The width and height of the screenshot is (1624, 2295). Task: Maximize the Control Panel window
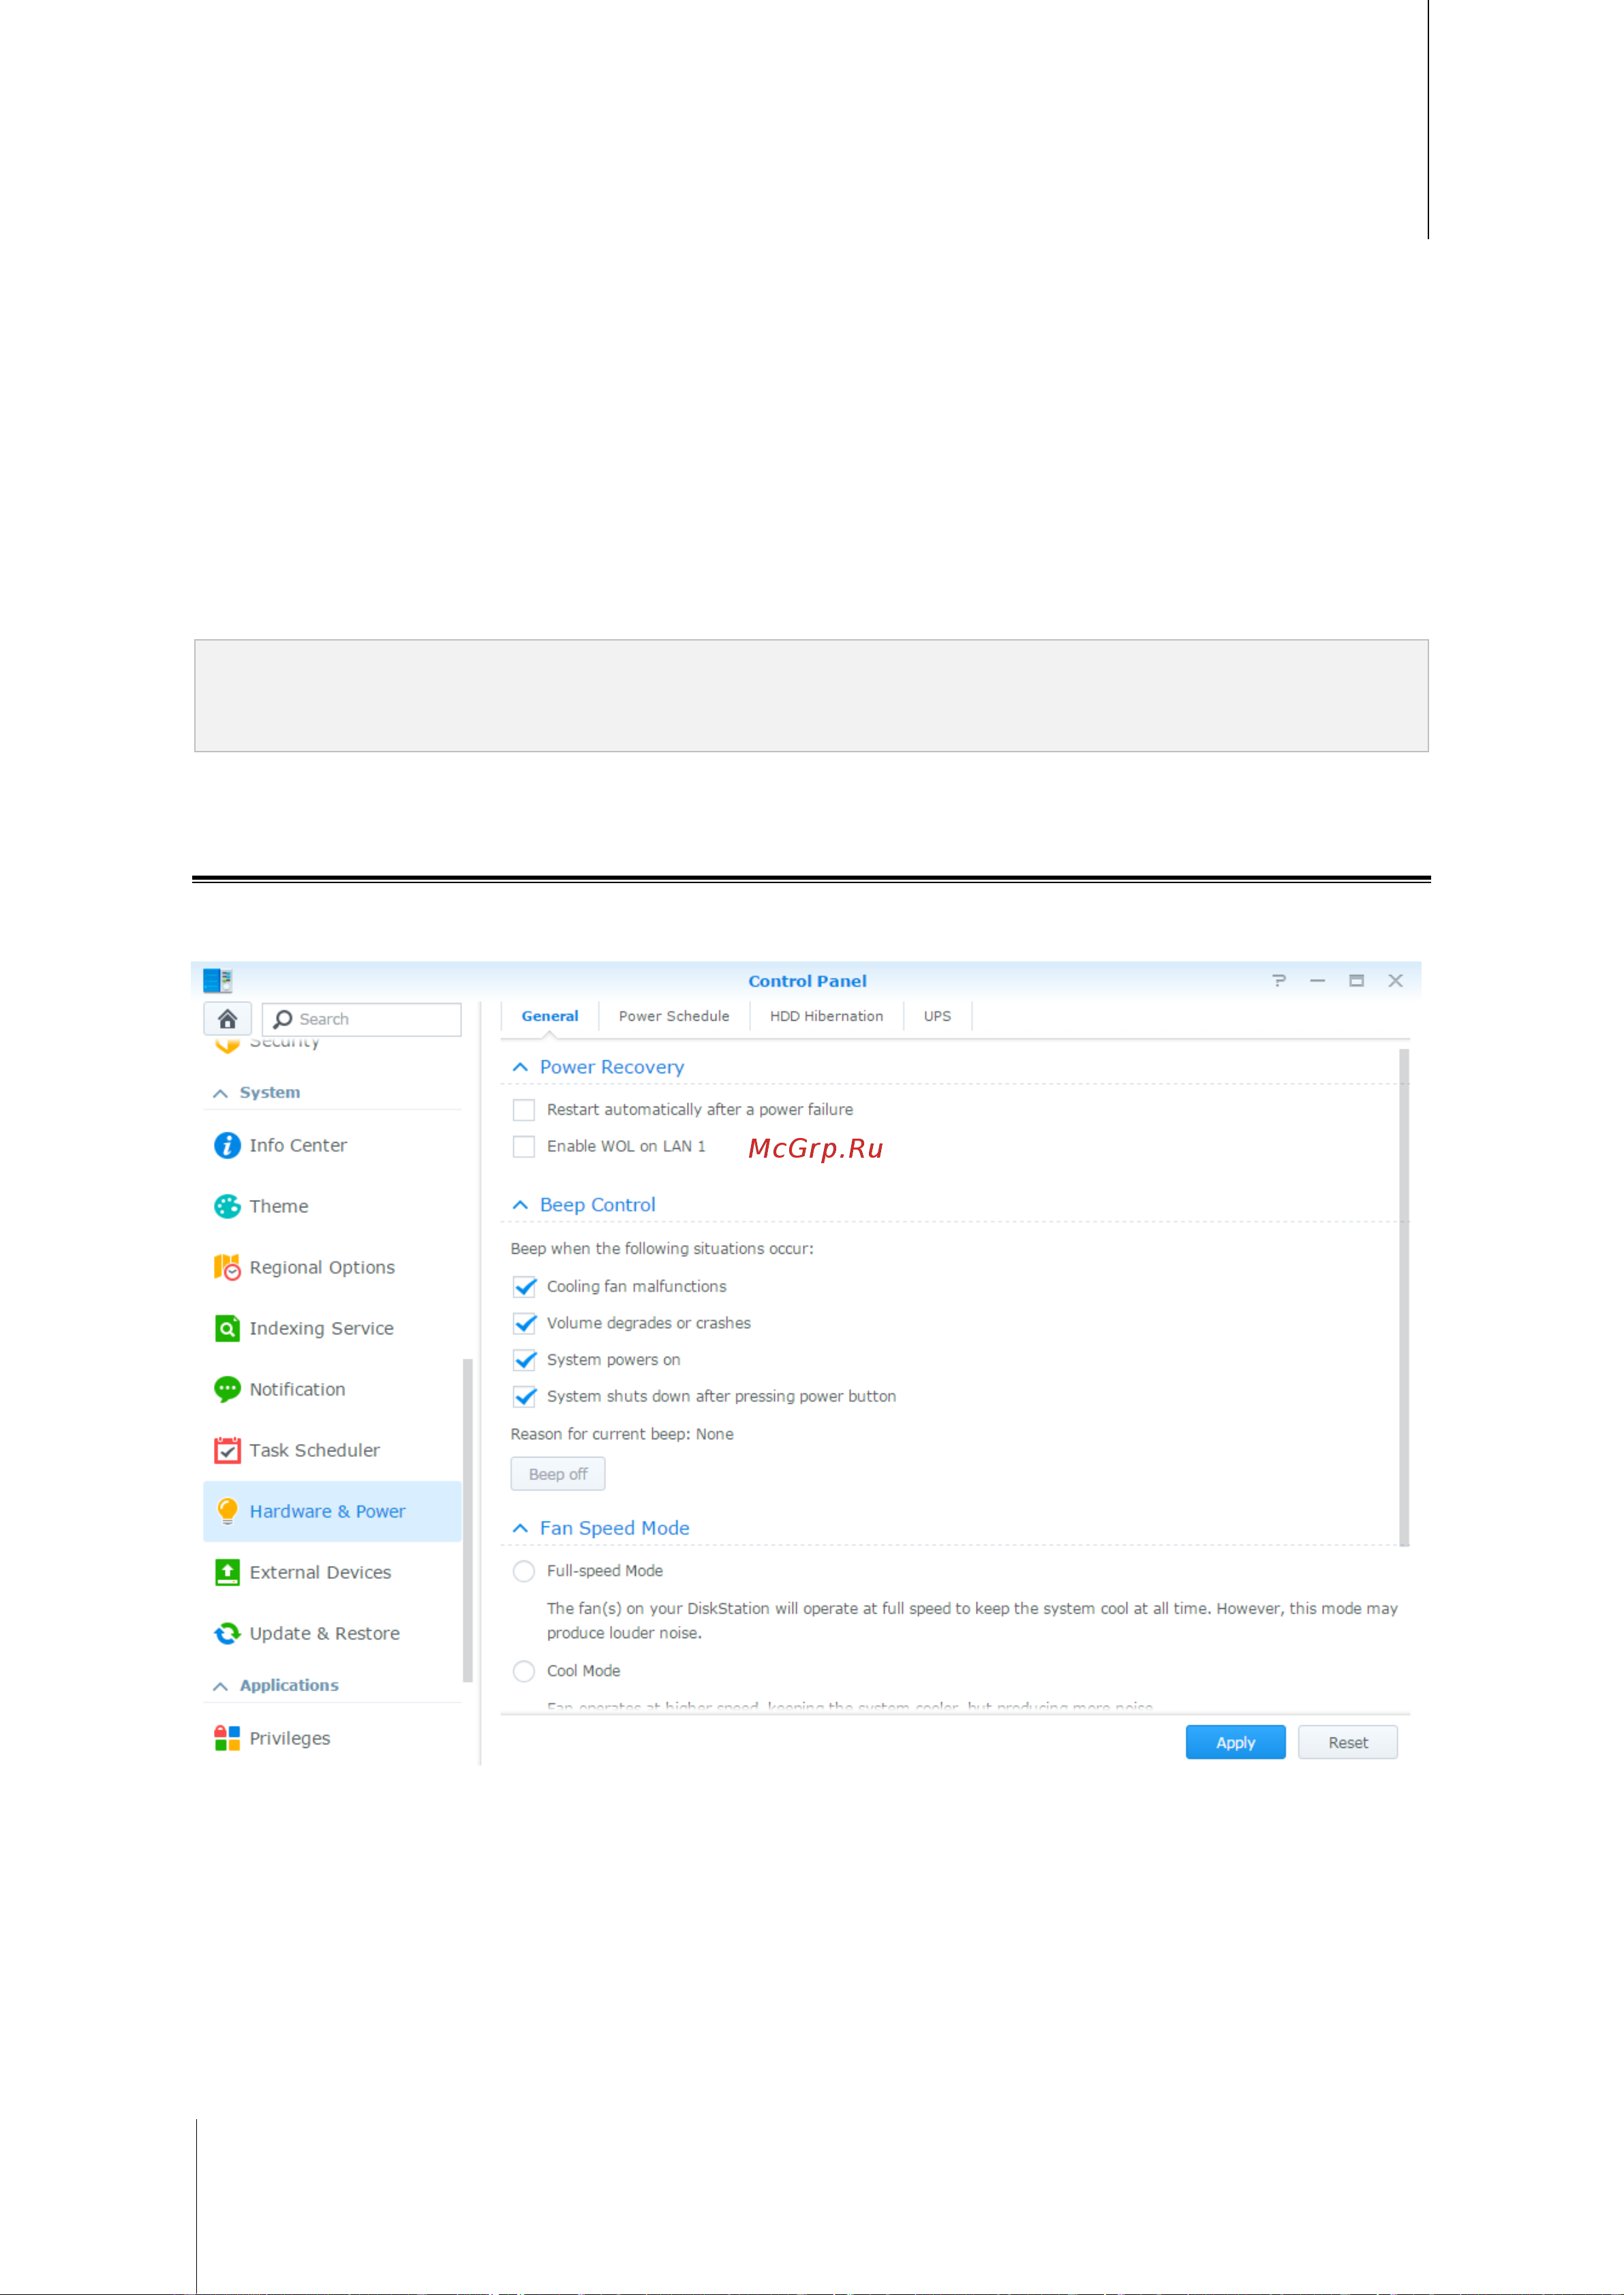point(1356,980)
